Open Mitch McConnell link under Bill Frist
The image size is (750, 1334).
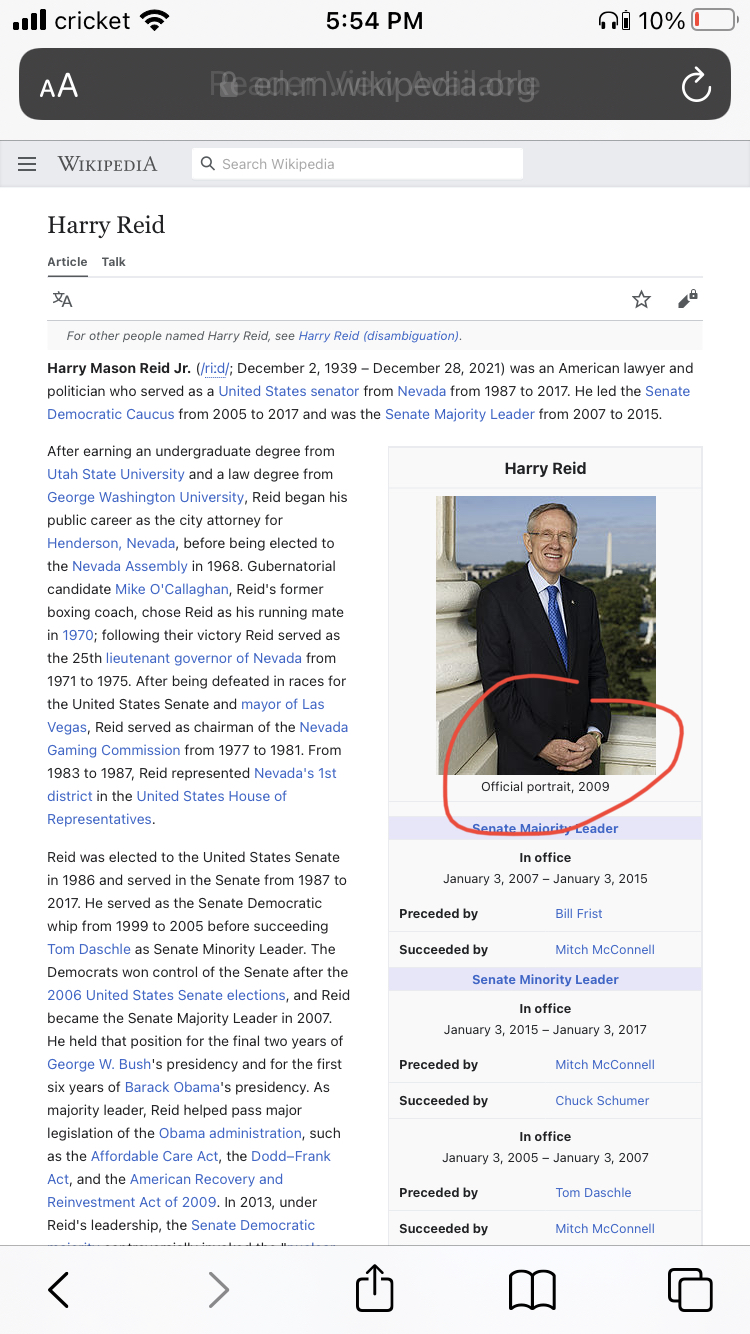coord(605,950)
